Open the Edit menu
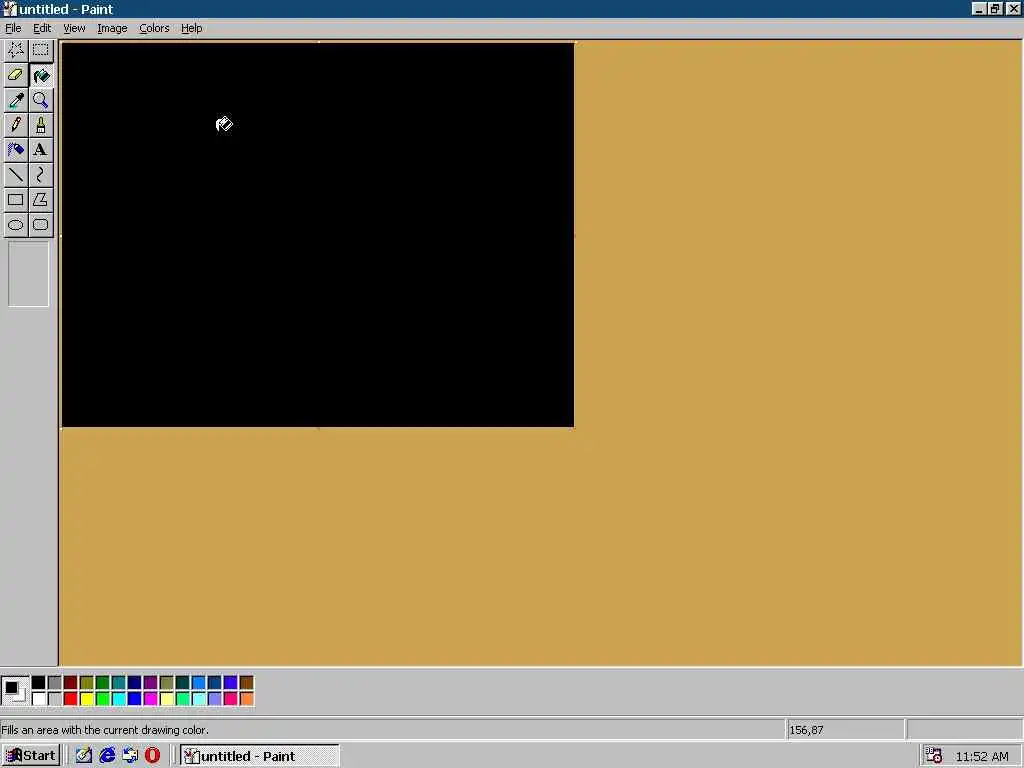1024x768 pixels. 42,28
